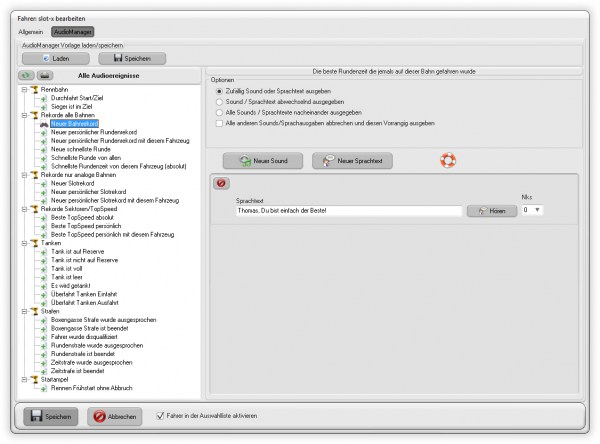Select 'Sound / Sprachtext abwechselnd ausgegeben' option
Viewport: 600px width, 444px height.
(x=220, y=102)
